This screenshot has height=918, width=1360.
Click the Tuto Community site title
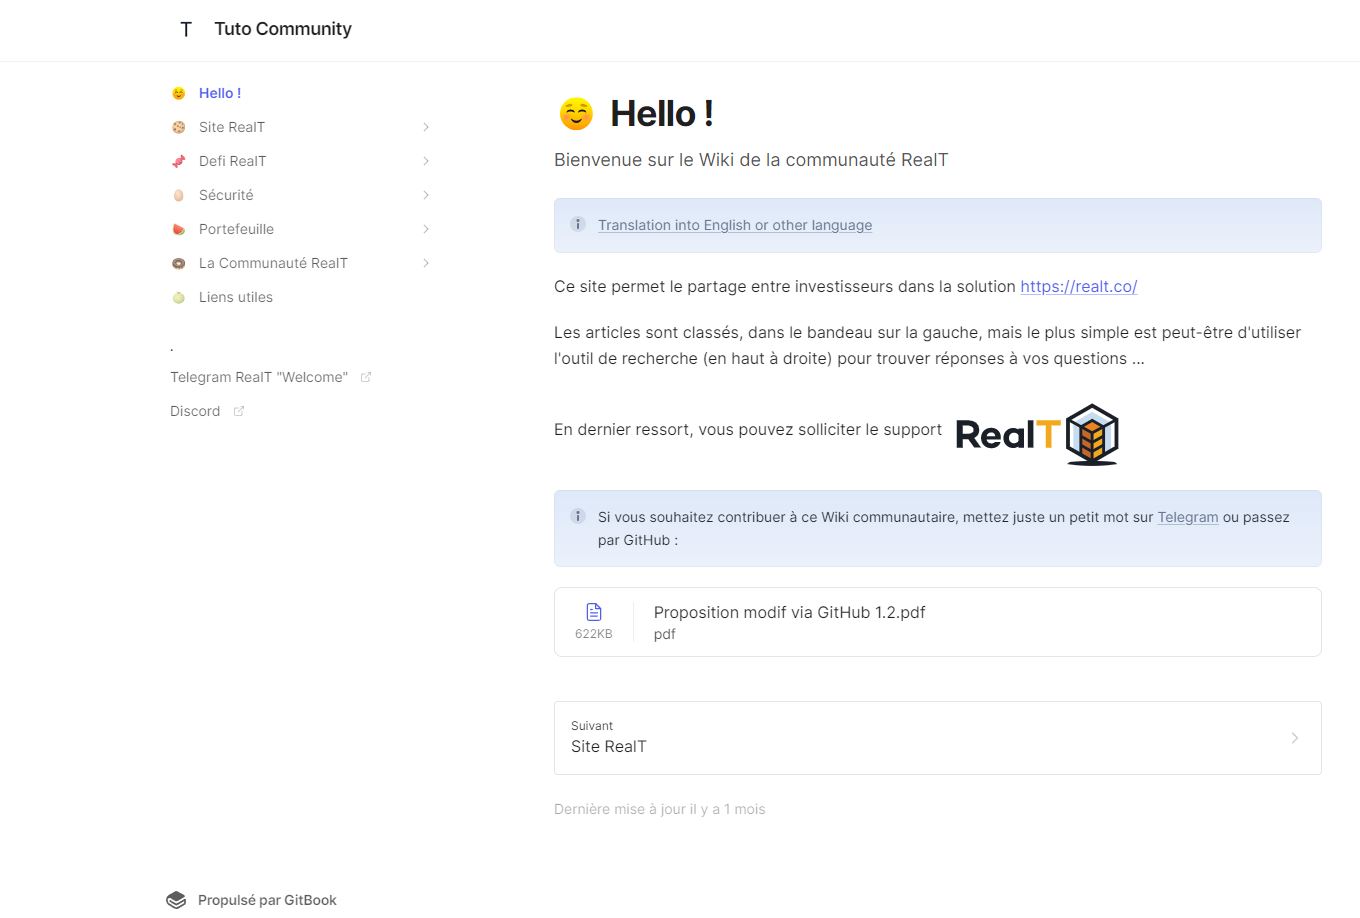[x=283, y=29]
